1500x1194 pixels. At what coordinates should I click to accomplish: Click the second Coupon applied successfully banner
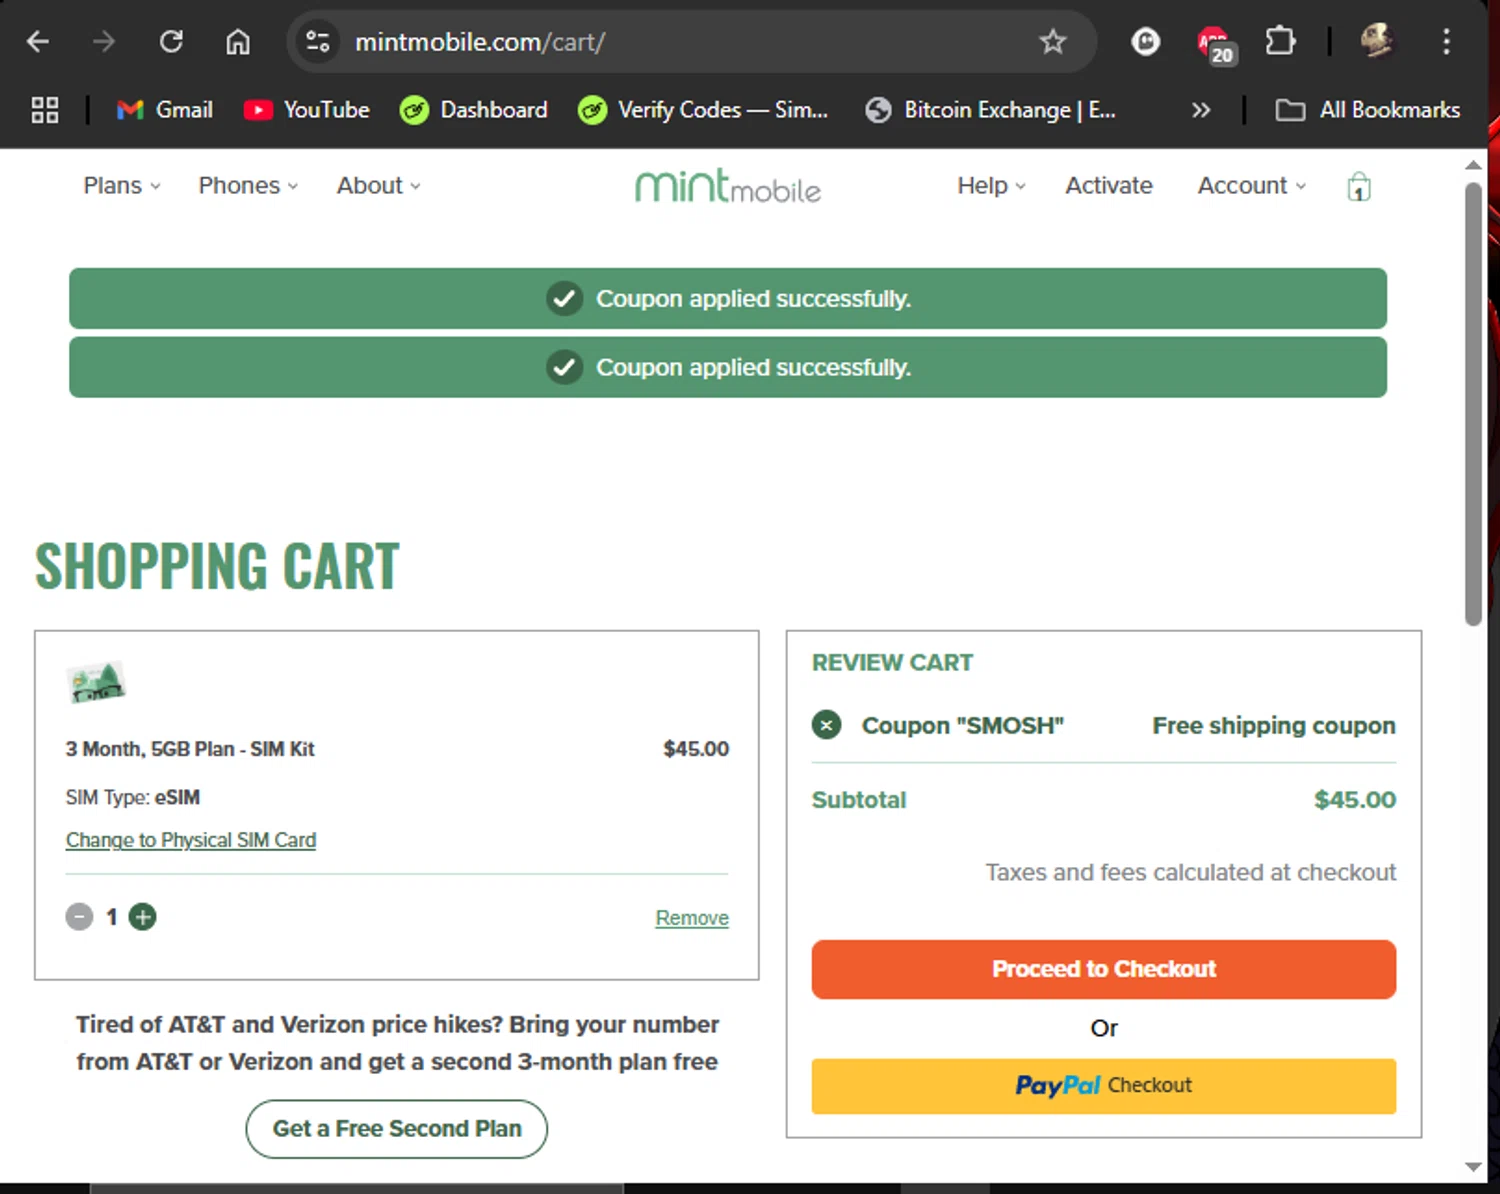(x=728, y=367)
